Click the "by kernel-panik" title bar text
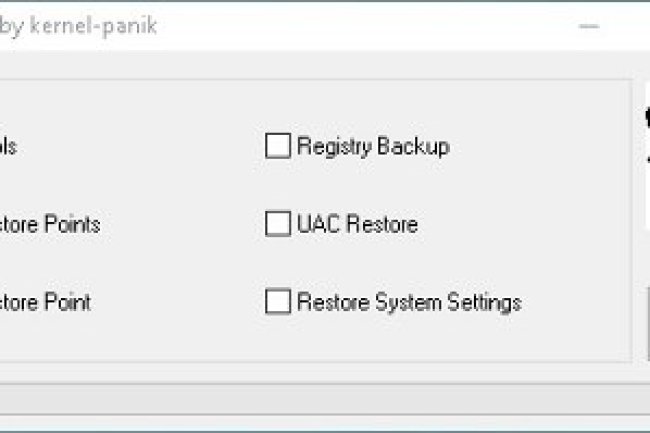650x433 pixels. [x=78, y=26]
